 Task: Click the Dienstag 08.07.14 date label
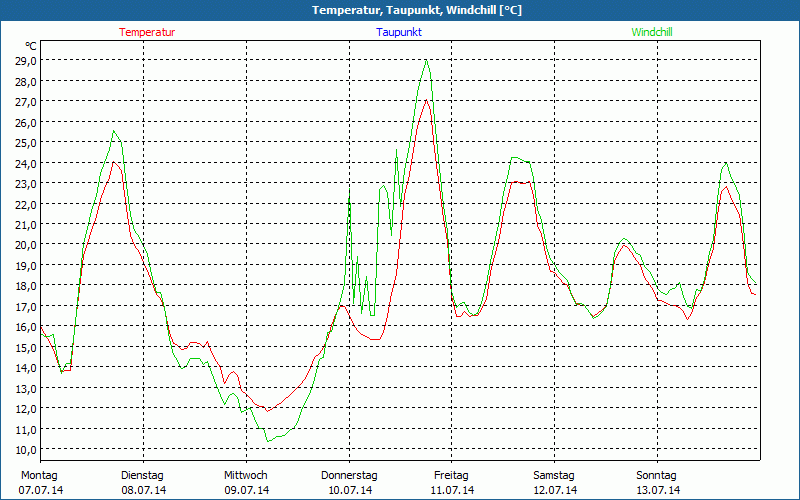[x=142, y=482]
